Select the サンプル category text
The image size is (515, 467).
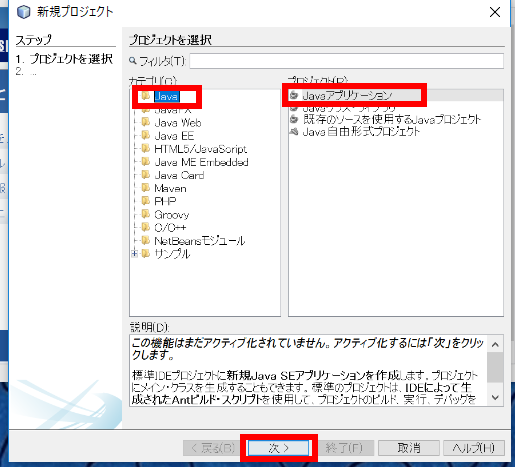click(172, 254)
